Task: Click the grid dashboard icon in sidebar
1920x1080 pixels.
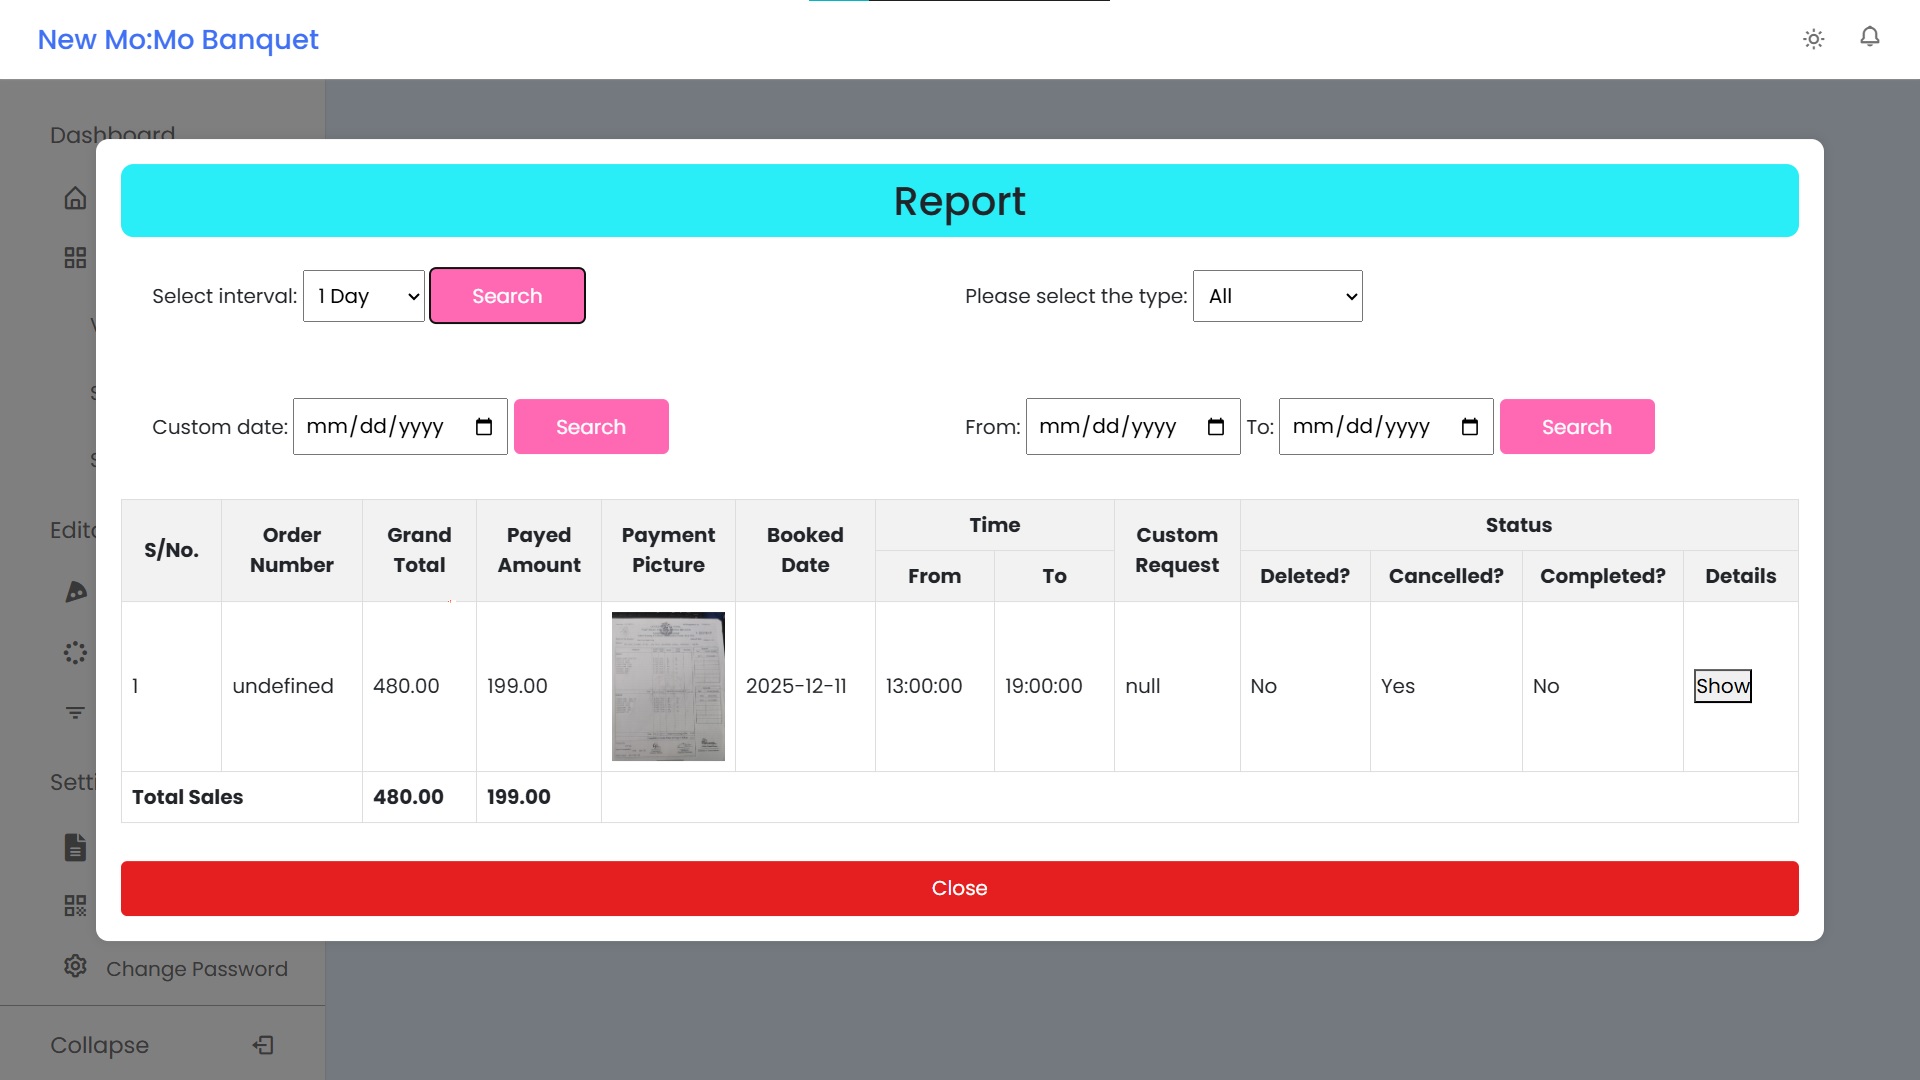Action: (75, 258)
